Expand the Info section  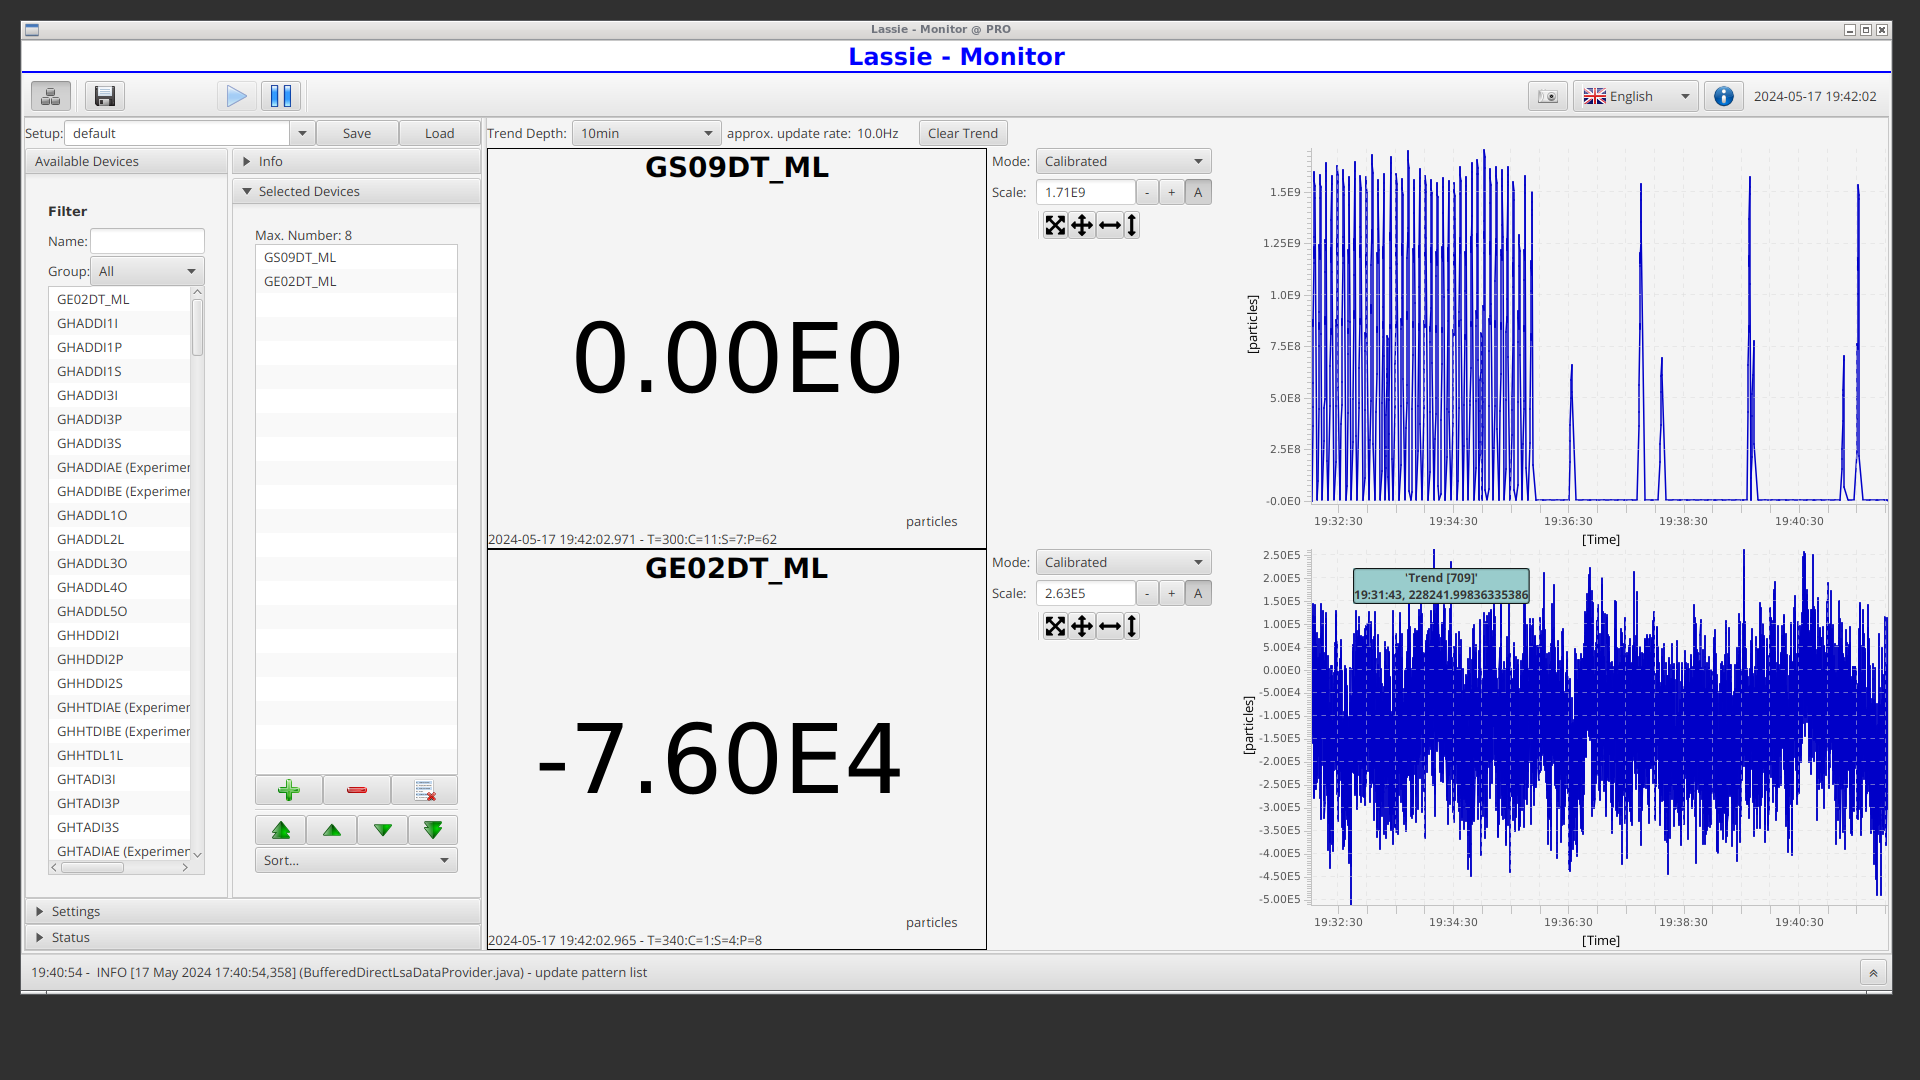coord(356,161)
